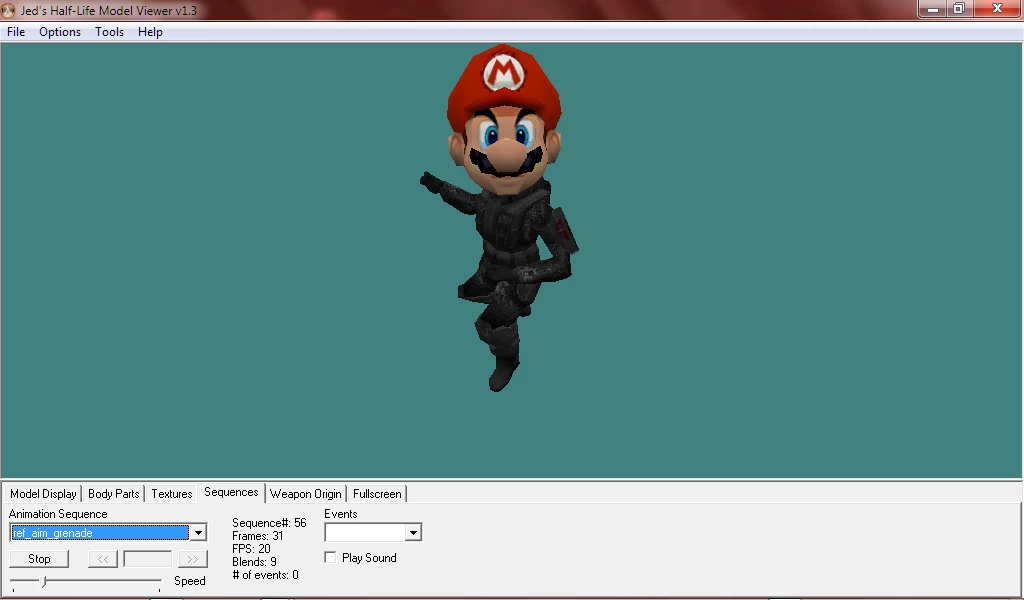Switch to the Body Parts tab
Image resolution: width=1024 pixels, height=600 pixels.
pyautogui.click(x=114, y=494)
